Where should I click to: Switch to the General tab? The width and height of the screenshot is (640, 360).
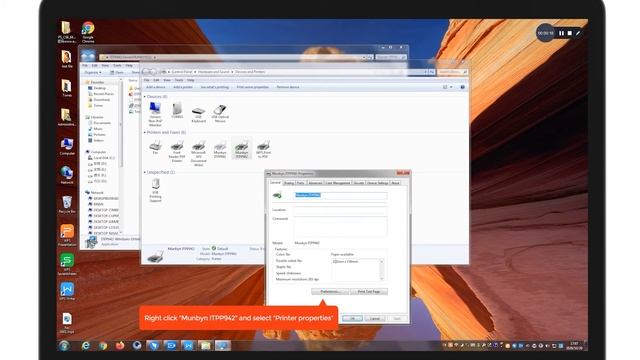[x=276, y=182]
